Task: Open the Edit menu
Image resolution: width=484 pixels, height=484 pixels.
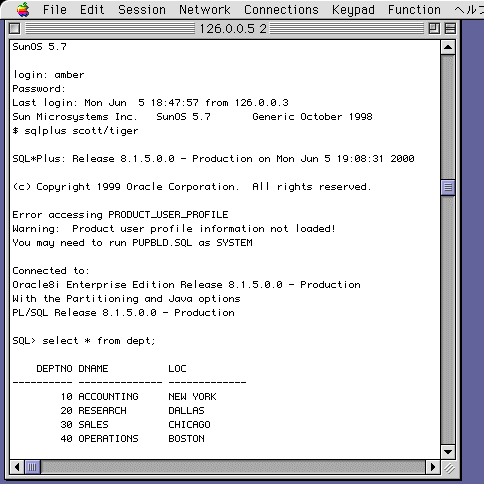Action: point(92,10)
